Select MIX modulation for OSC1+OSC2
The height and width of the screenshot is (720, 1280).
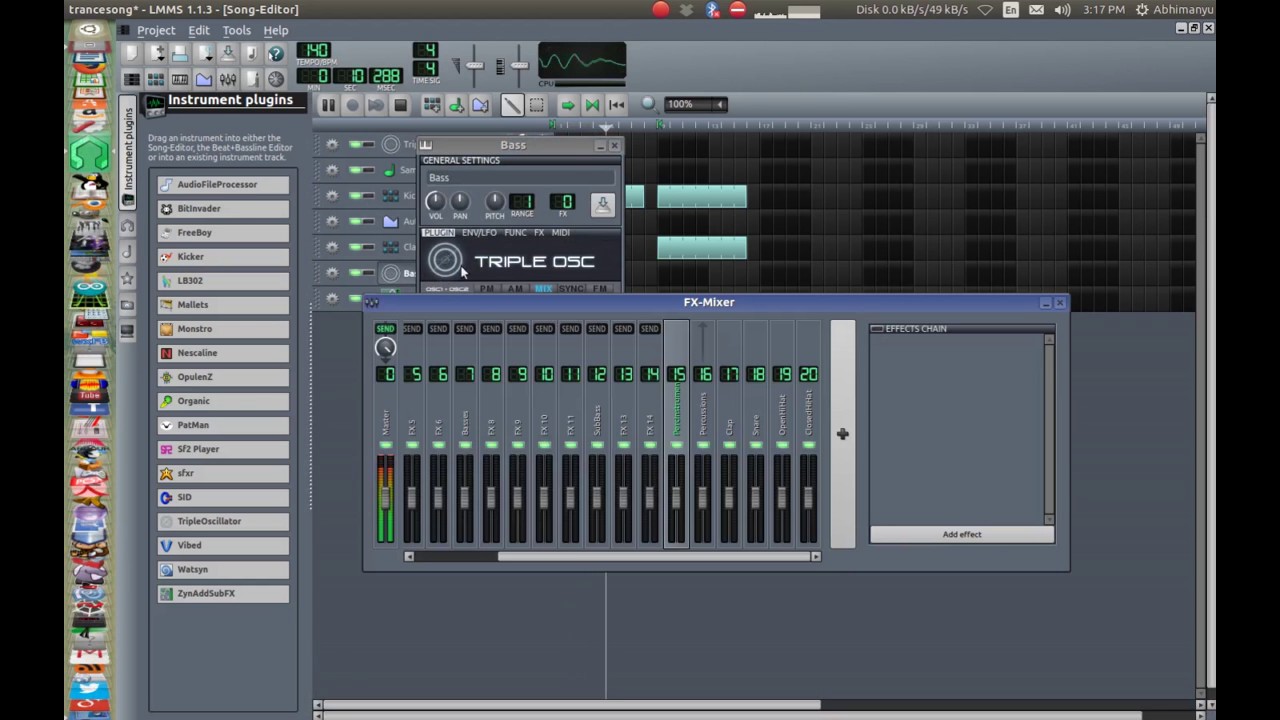tap(543, 289)
